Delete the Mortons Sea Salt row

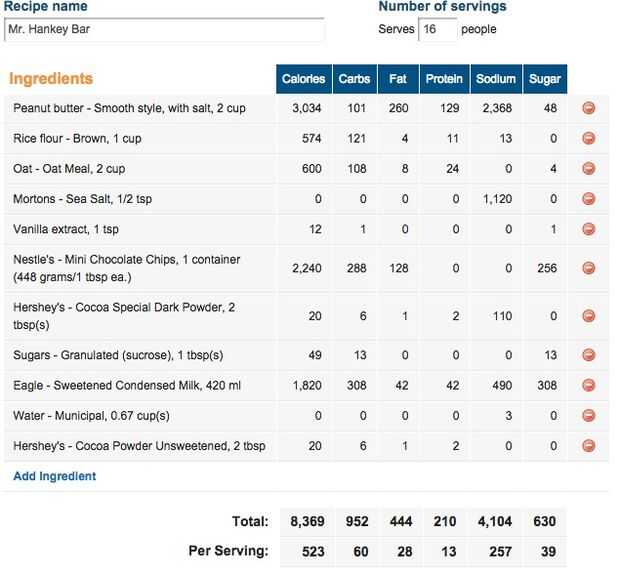tap(588, 199)
